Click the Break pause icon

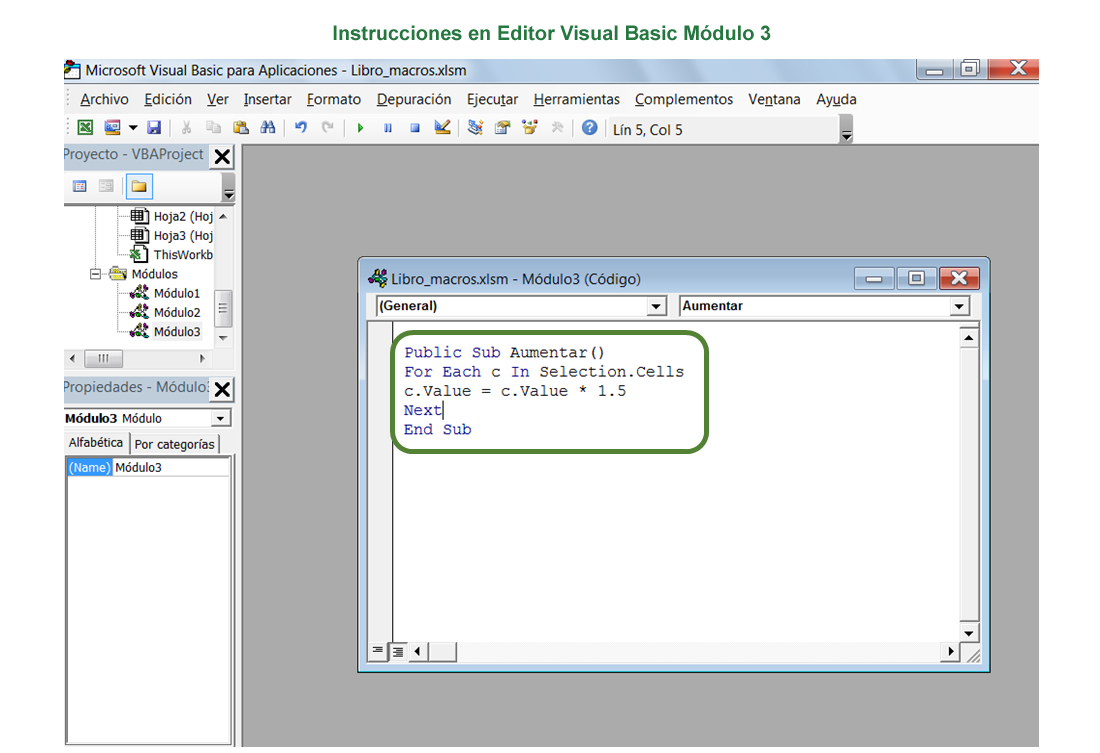[x=388, y=128]
